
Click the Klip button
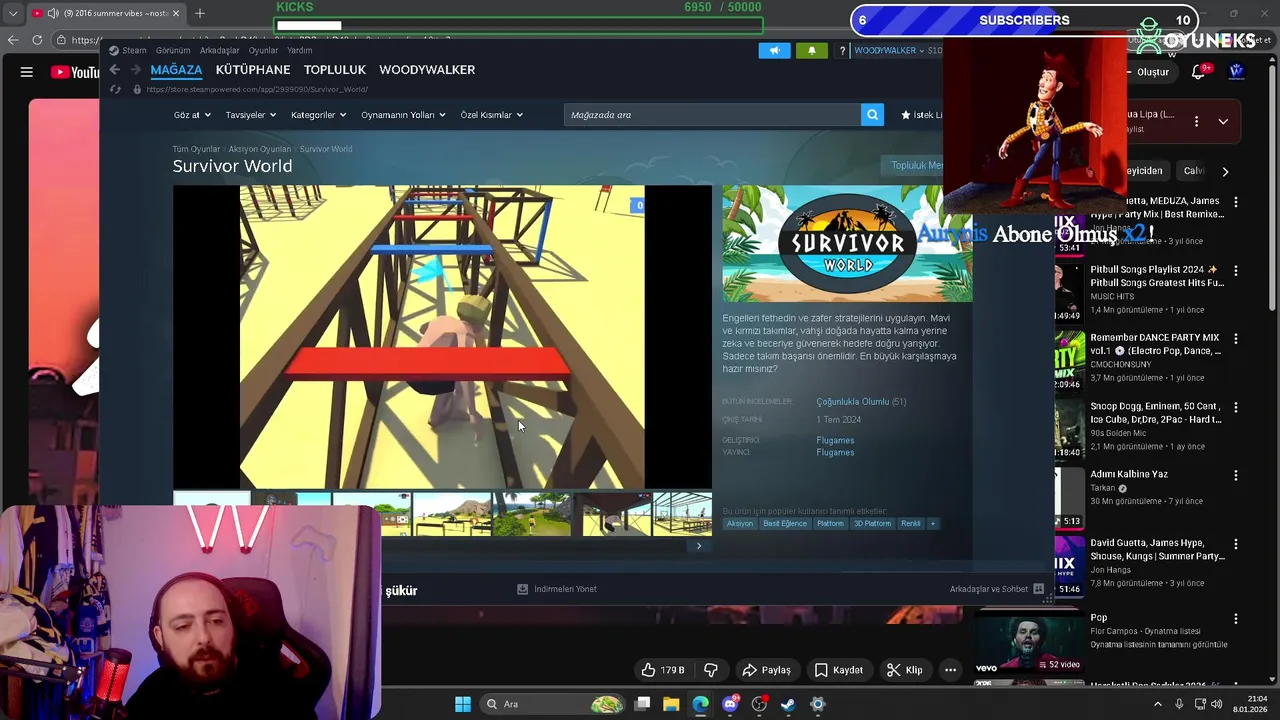pyautogui.click(x=905, y=670)
